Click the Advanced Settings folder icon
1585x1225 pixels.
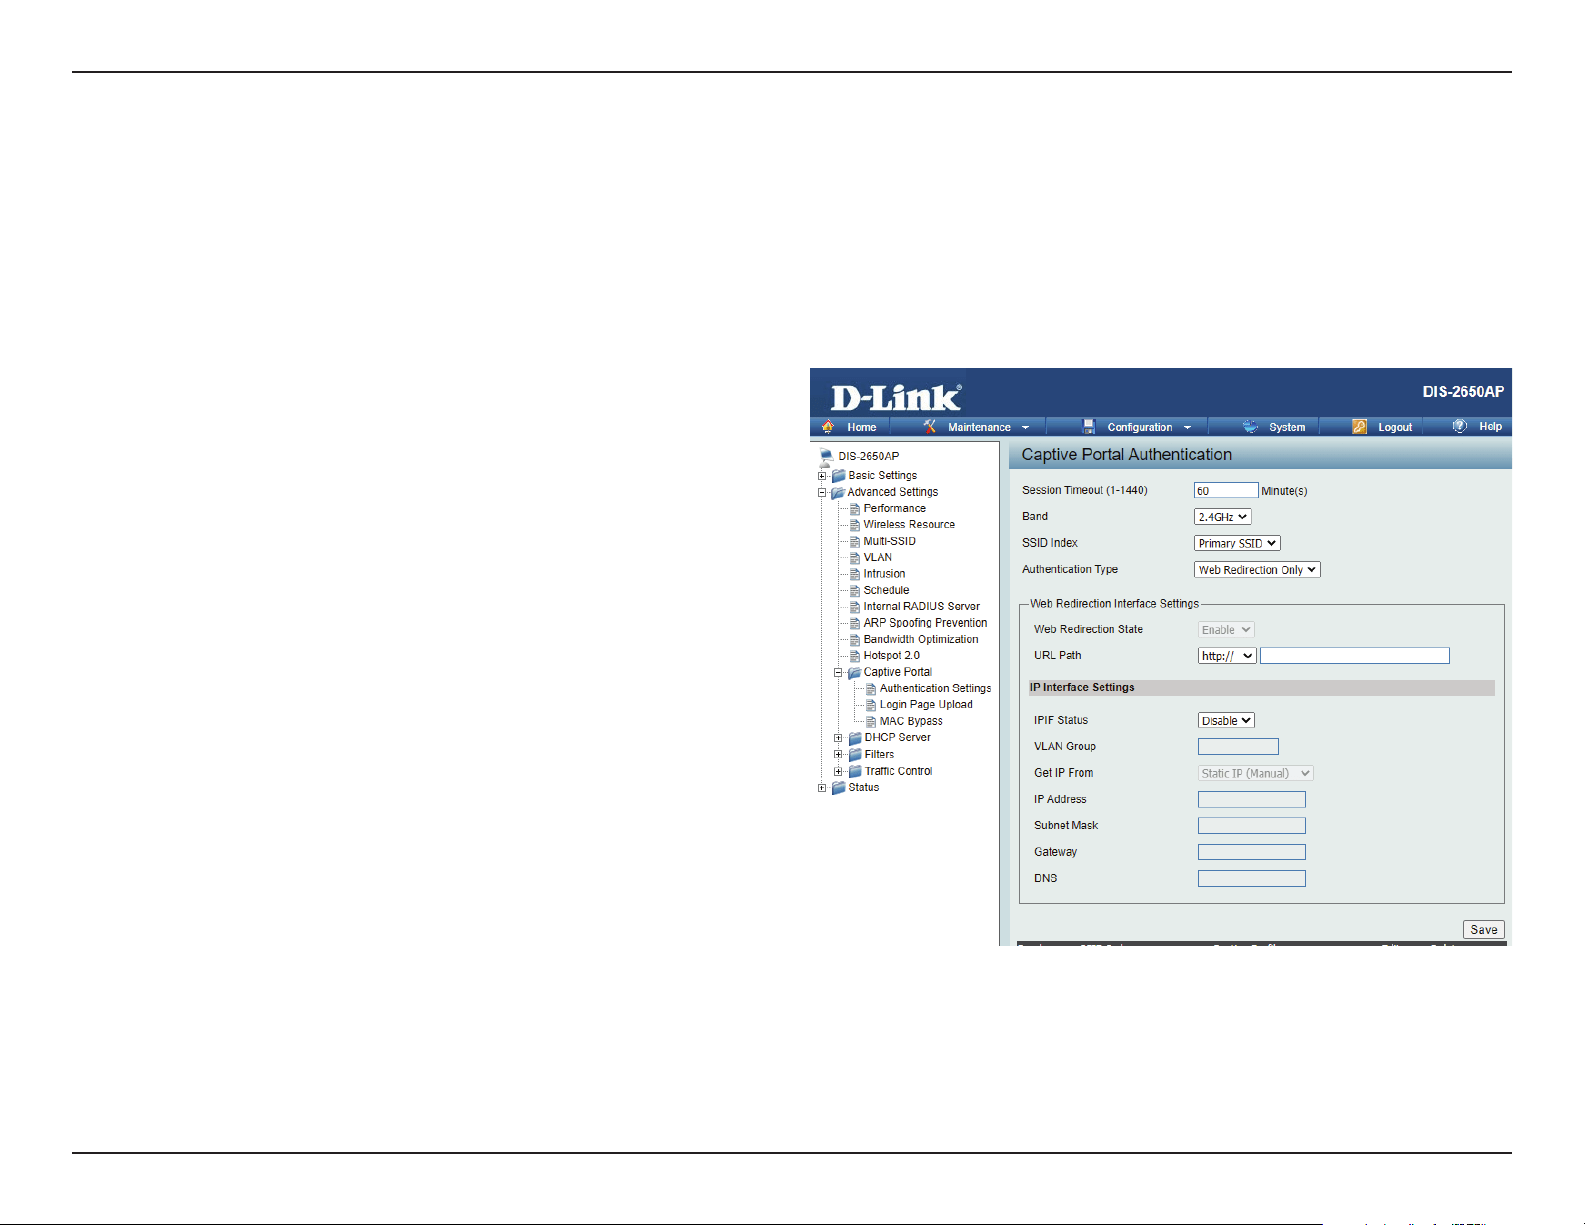(838, 492)
